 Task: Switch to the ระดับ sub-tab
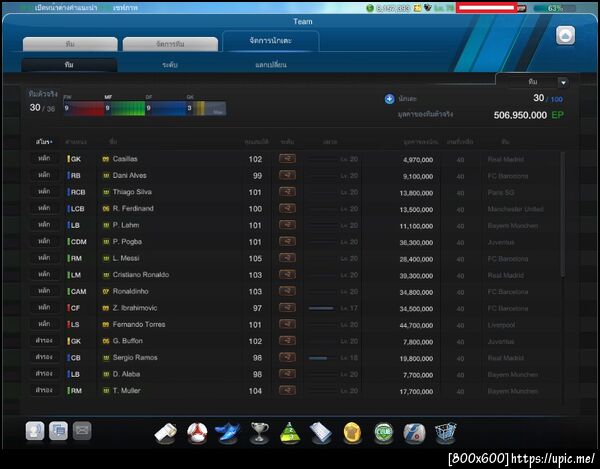(170, 65)
